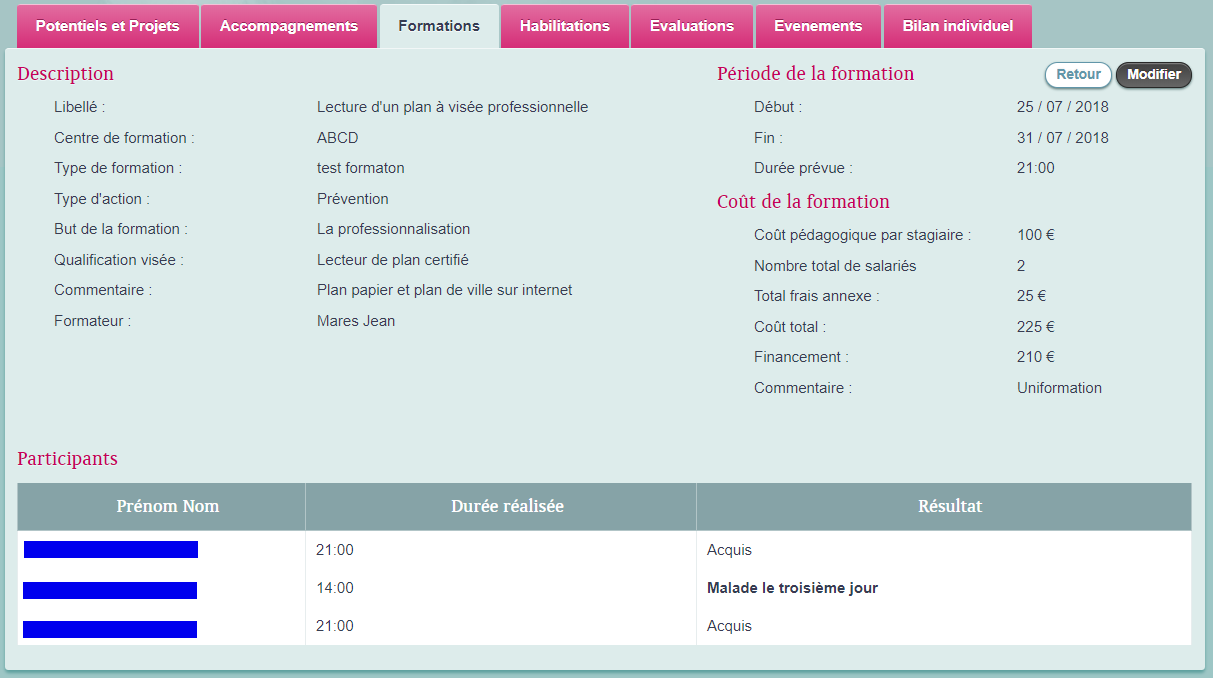This screenshot has height=678, width=1214.
Task: Click the 225 € total cost value
Action: [x=1036, y=327]
